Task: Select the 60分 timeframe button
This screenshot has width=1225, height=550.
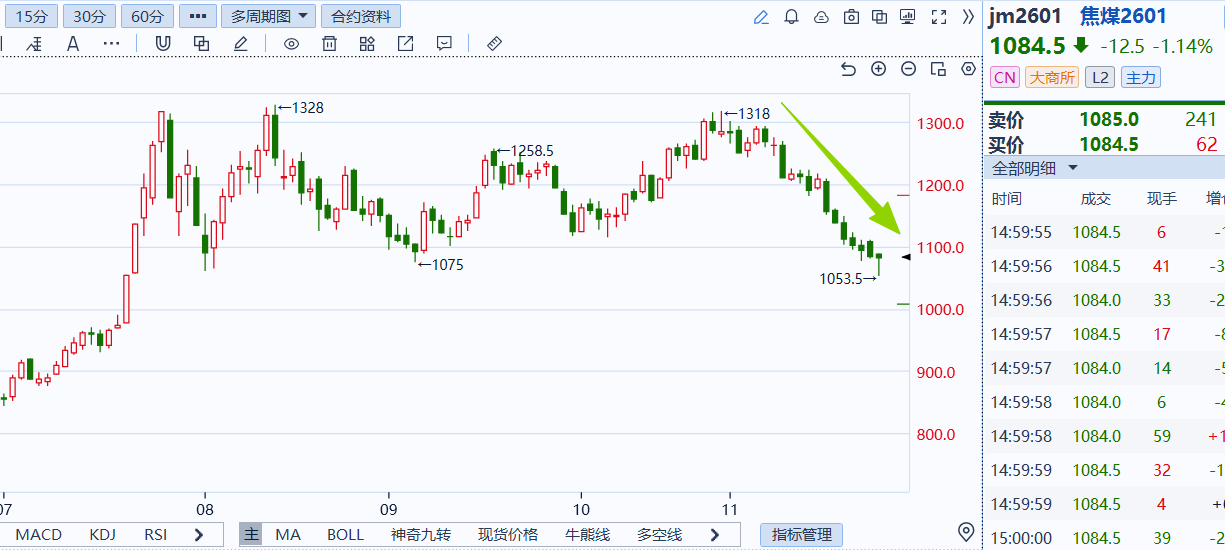Action: pos(147,16)
